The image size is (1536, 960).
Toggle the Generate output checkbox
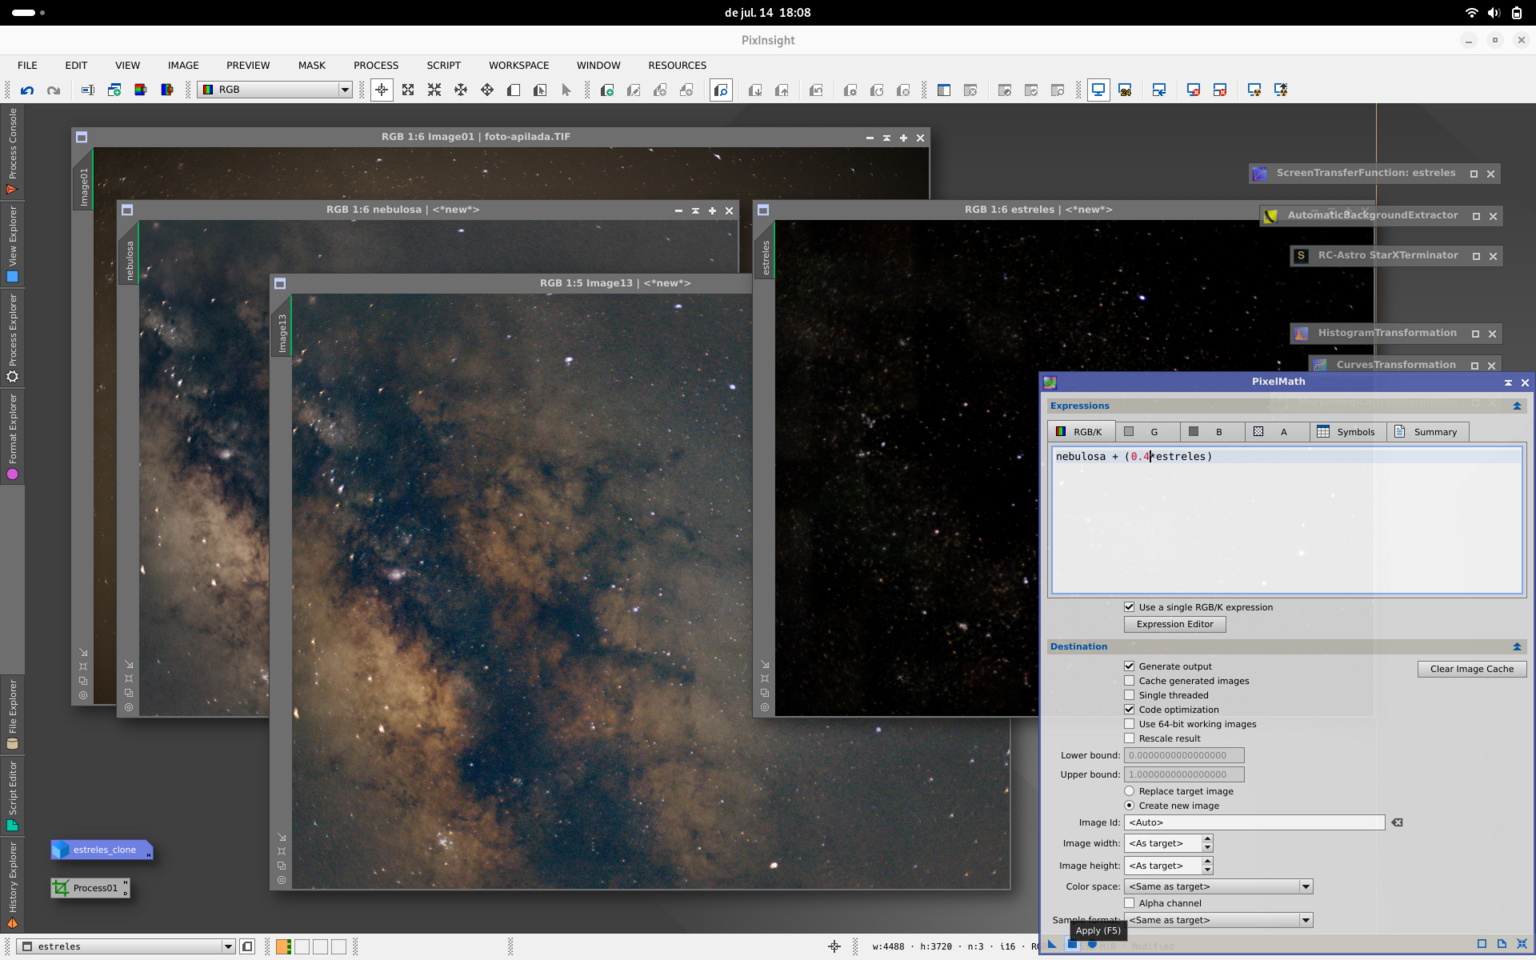pyautogui.click(x=1129, y=666)
